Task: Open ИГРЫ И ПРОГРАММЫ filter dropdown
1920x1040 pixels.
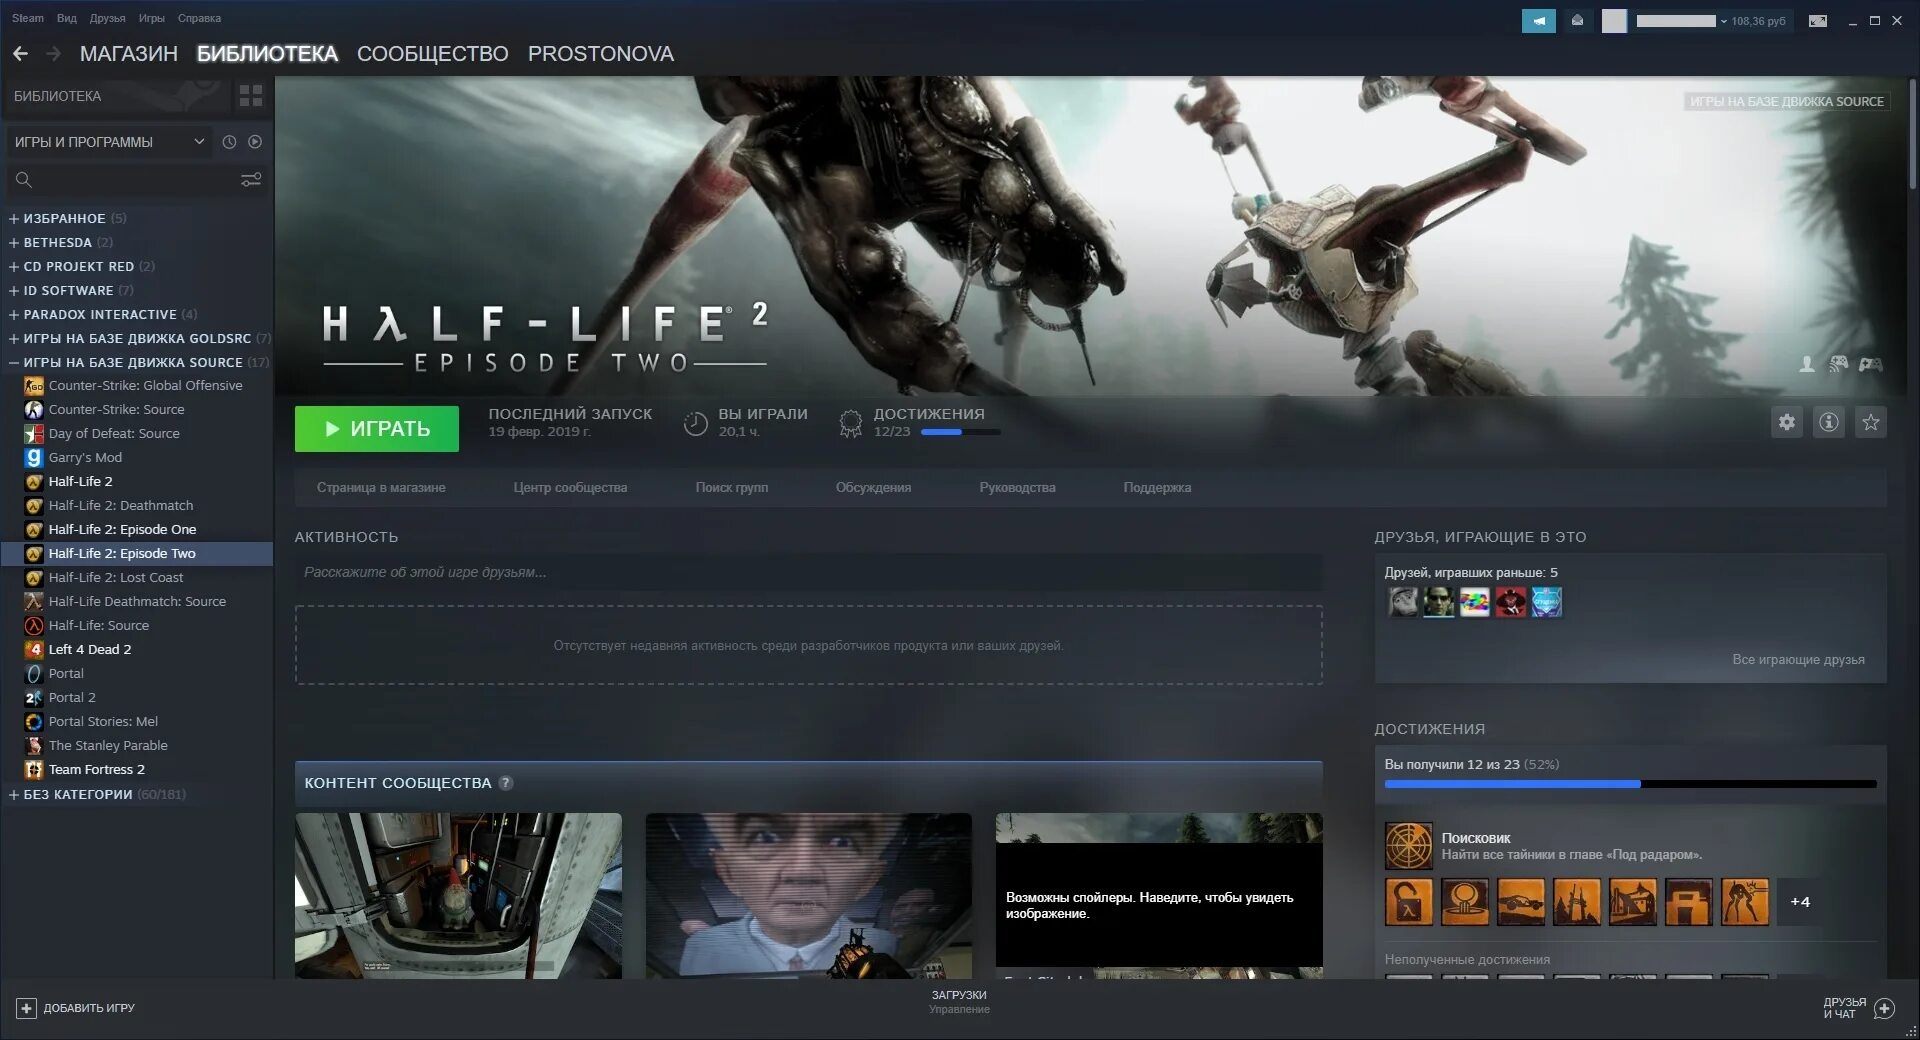Action: [110, 142]
